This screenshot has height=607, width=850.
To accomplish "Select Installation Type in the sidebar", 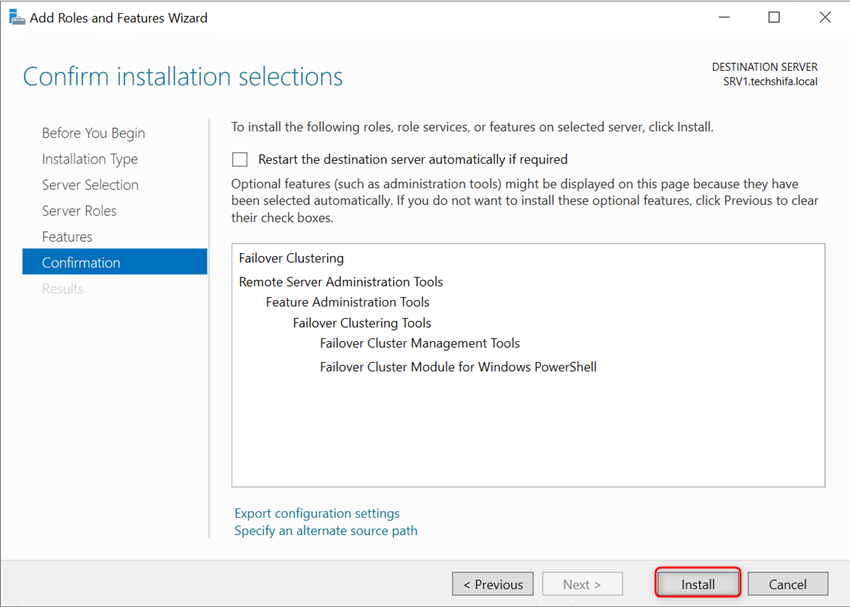I will 90,158.
